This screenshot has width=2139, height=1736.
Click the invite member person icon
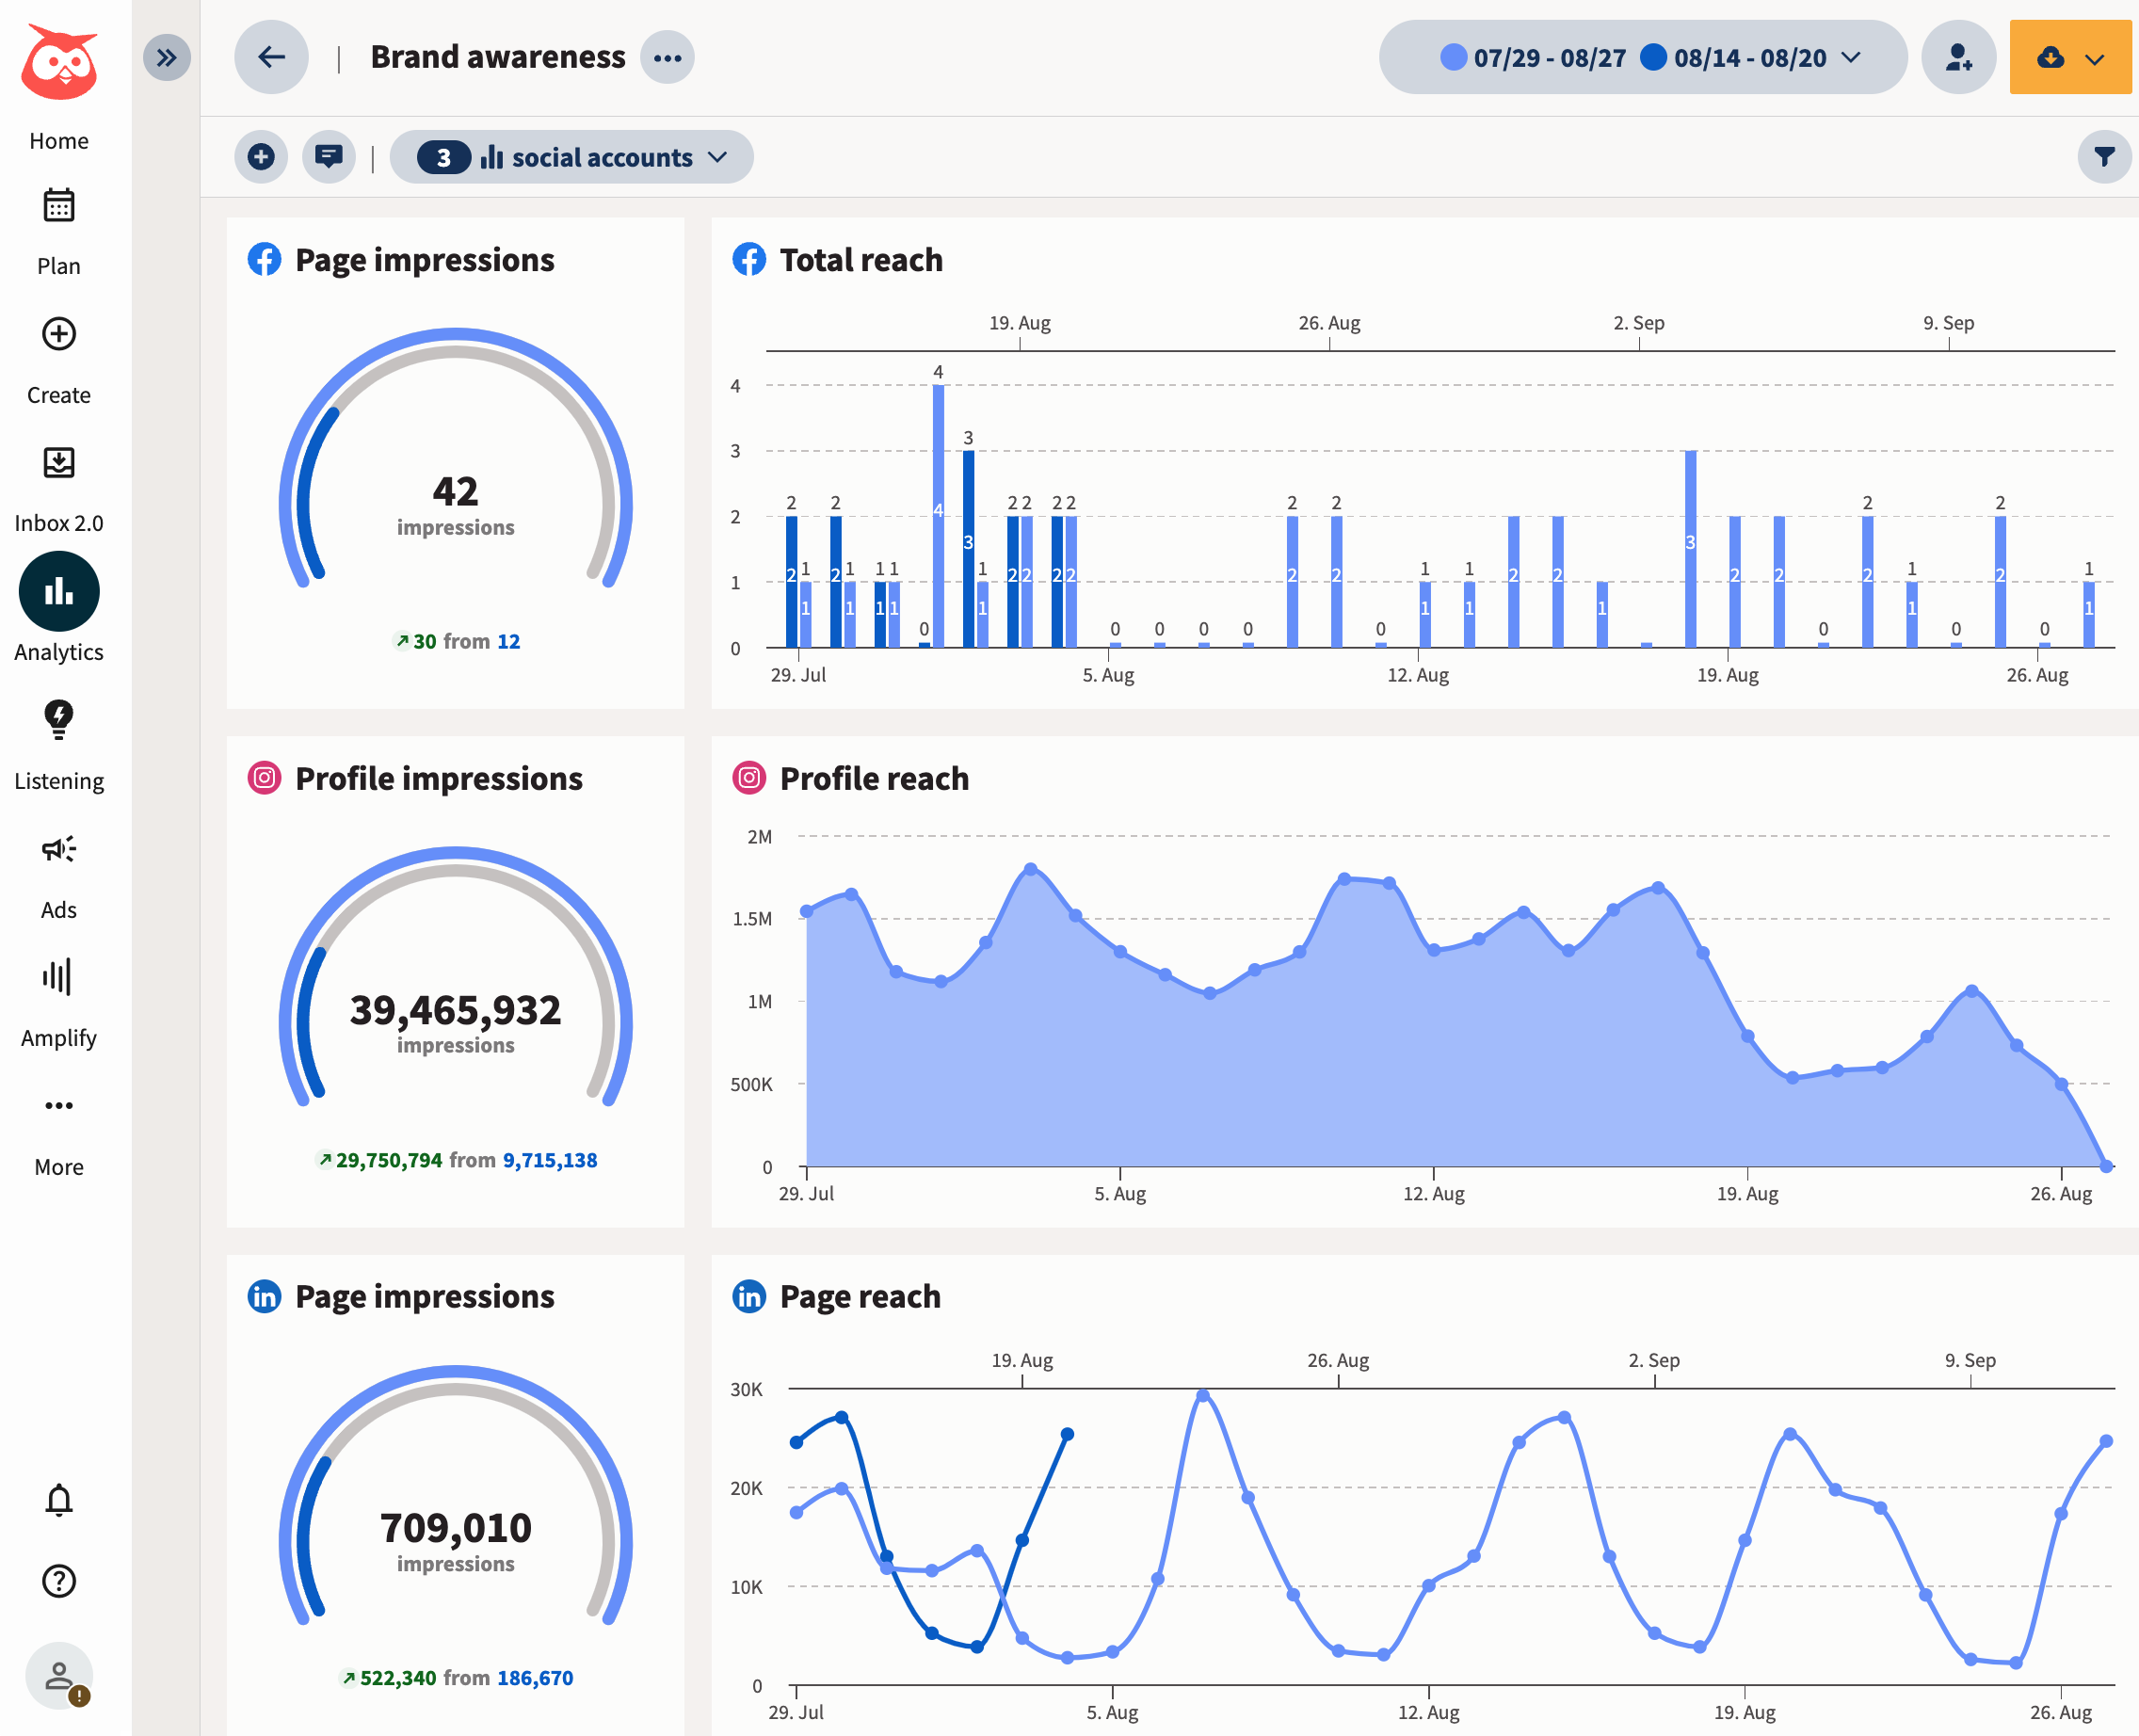point(1958,58)
